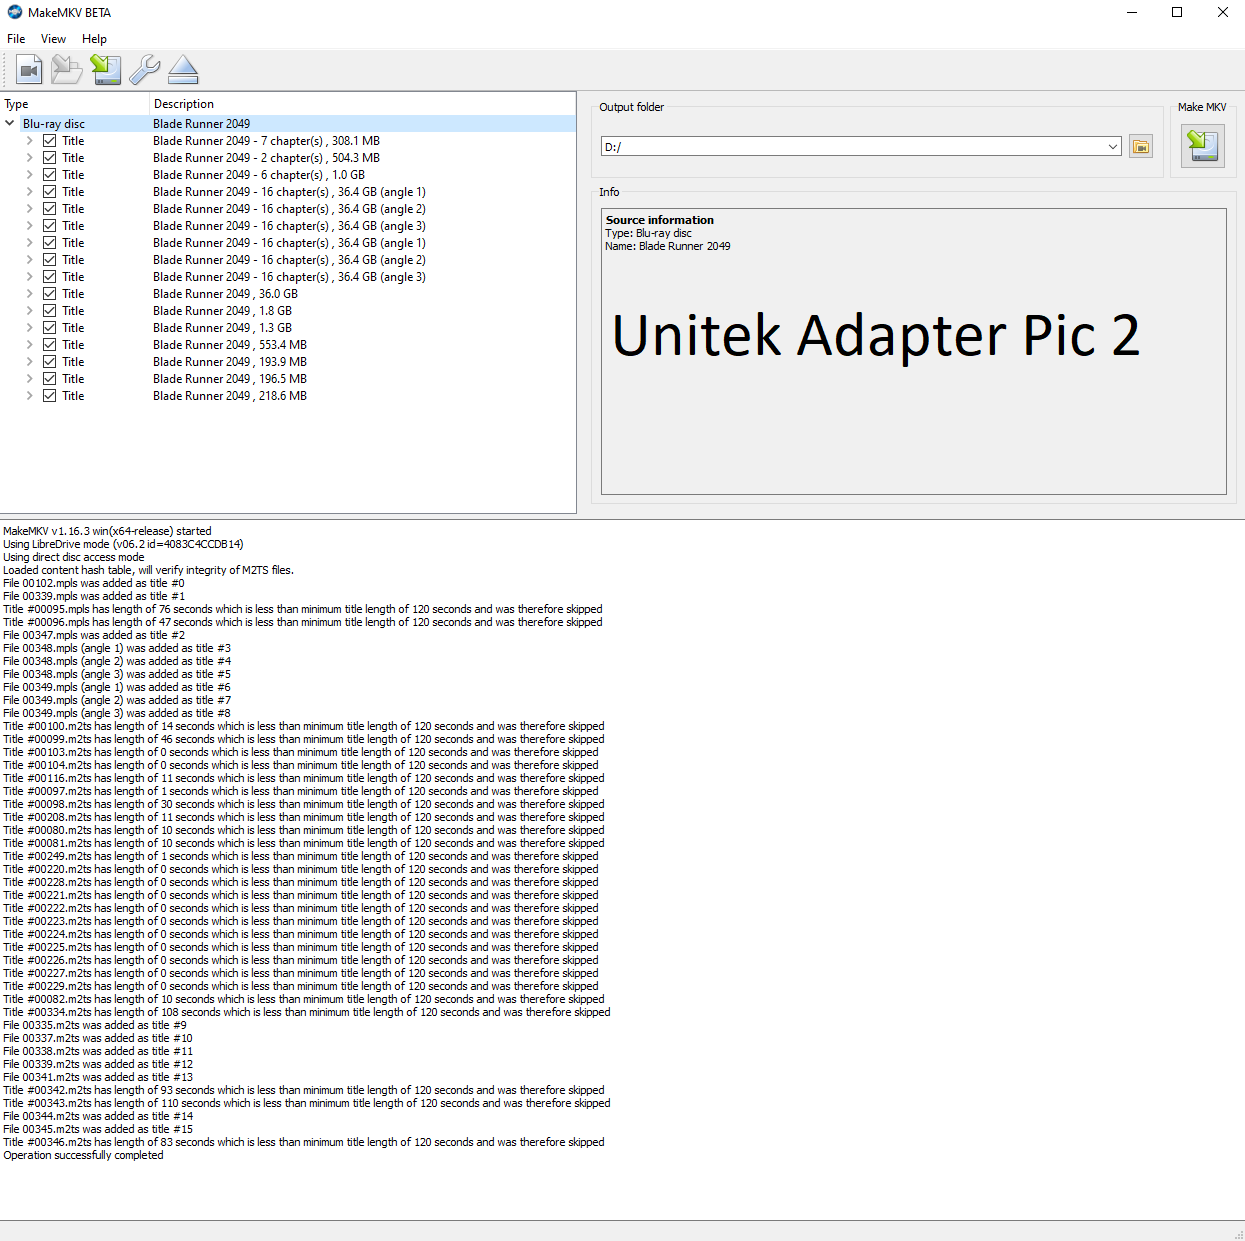Select Blade Runner 2049, 196.5 MB description
This screenshot has width=1245, height=1241.
tap(230, 379)
